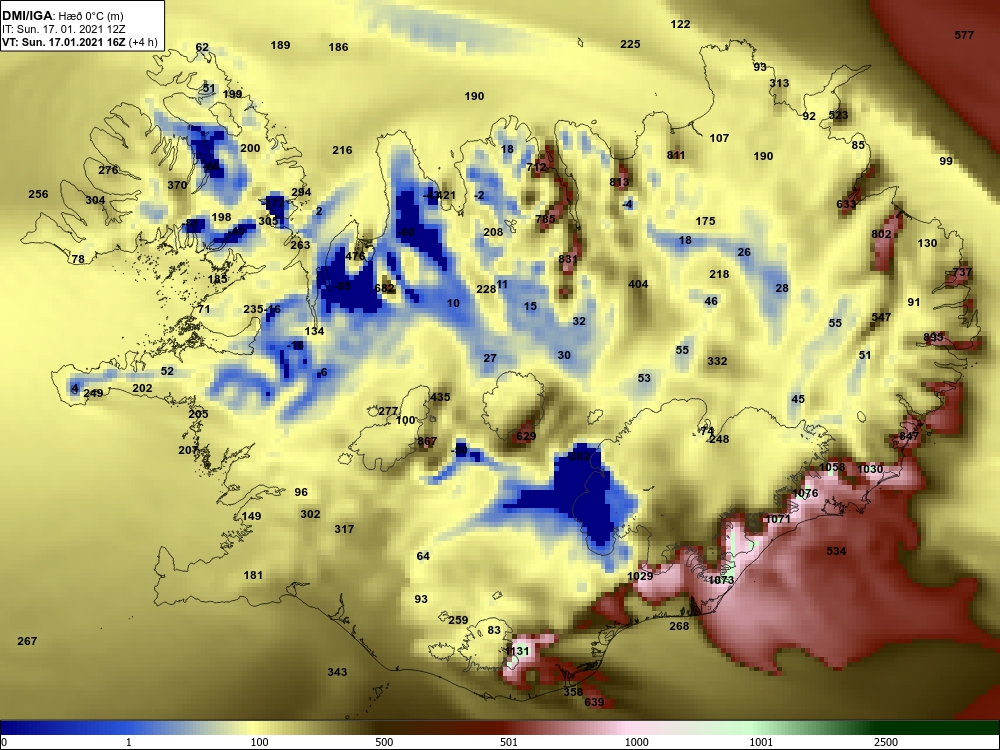
Task: Click the map value '256'
Action: coord(38,195)
